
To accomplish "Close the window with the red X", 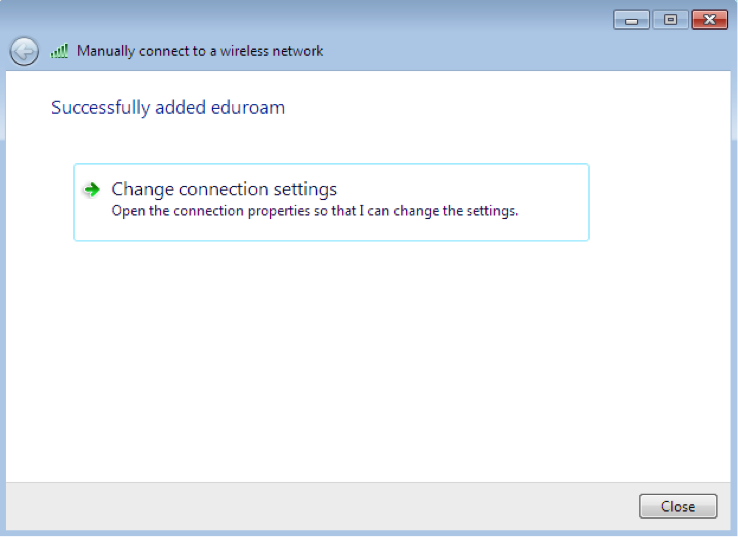I will tap(709, 20).
